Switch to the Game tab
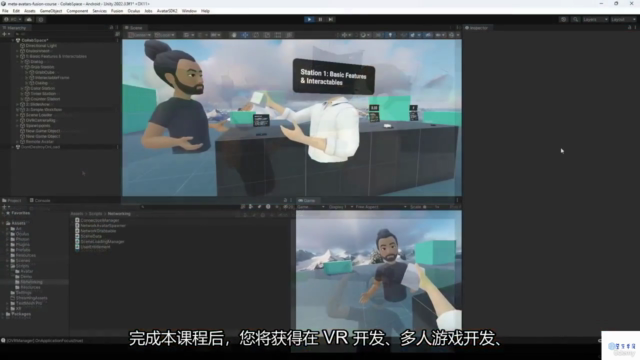640x360 pixels. (x=307, y=200)
